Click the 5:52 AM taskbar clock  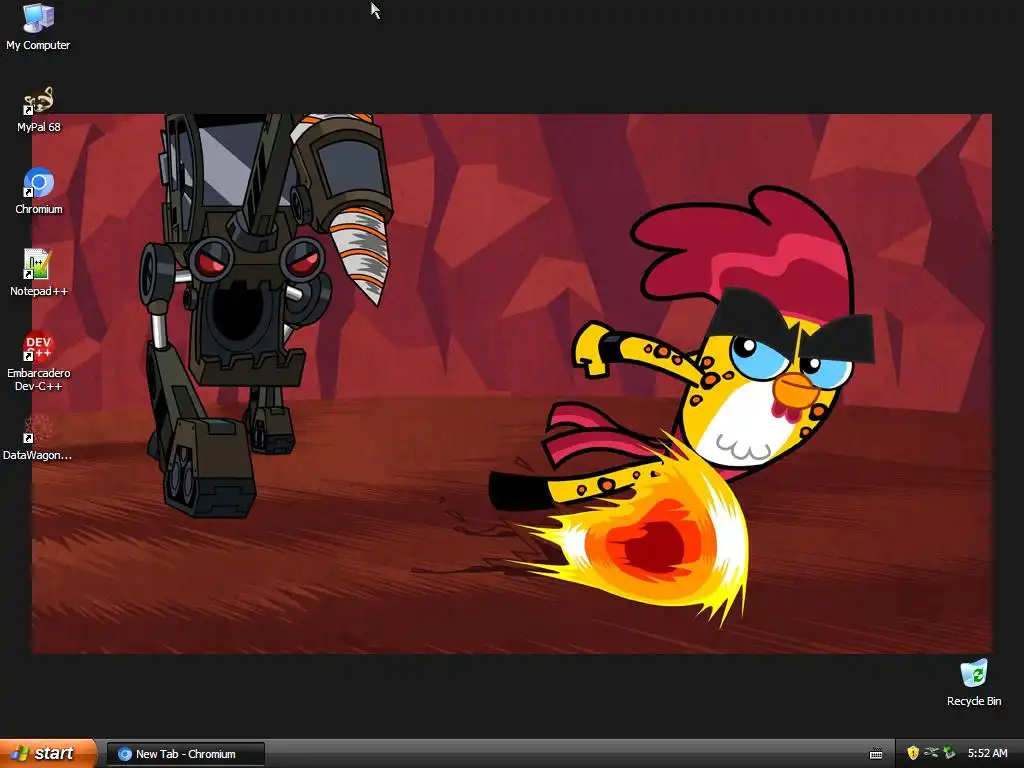coord(987,753)
